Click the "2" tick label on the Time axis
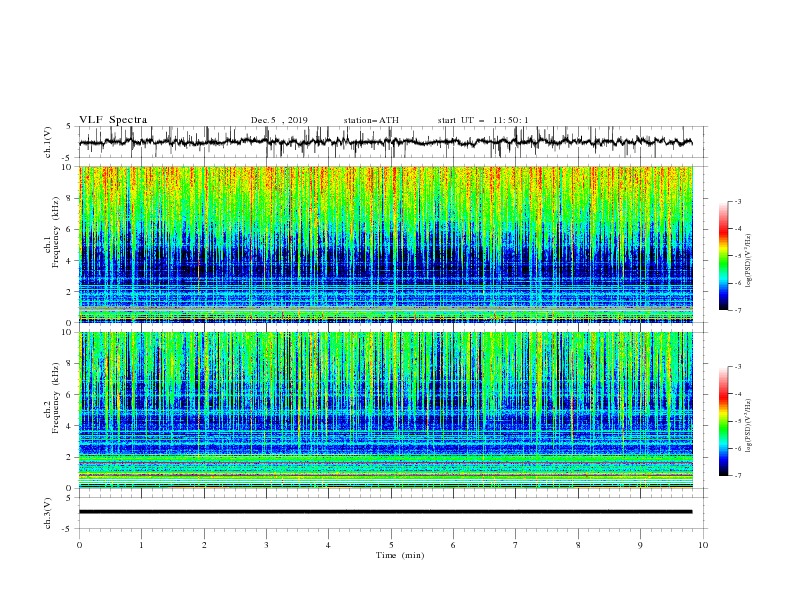Image resolution: width=792 pixels, height=612 pixels. 204,545
